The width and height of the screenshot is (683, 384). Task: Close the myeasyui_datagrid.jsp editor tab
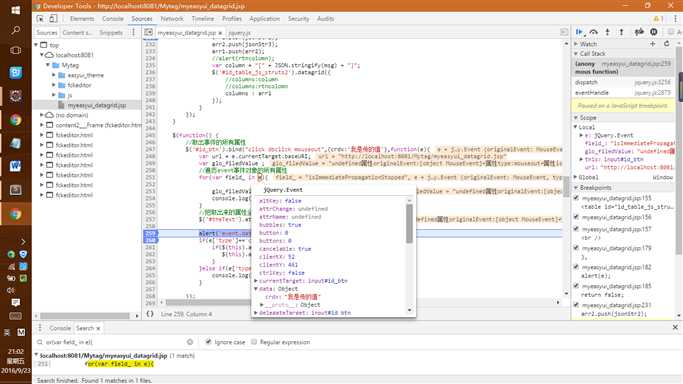pyautogui.click(x=220, y=33)
